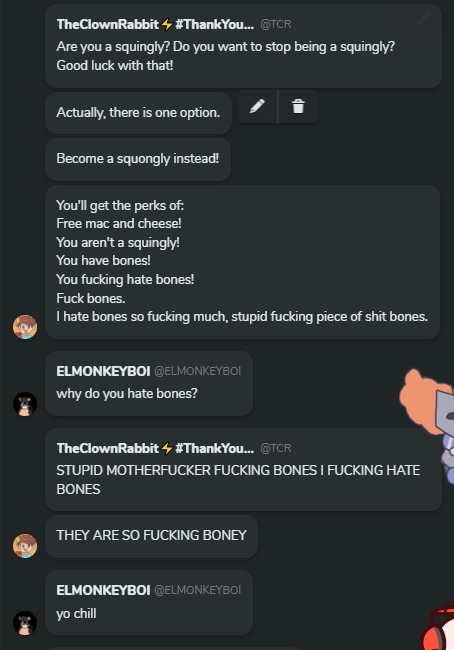Click the @ELMONKEYBOI handle above 'yo chill'
The height and width of the screenshot is (650, 454).
197,590
